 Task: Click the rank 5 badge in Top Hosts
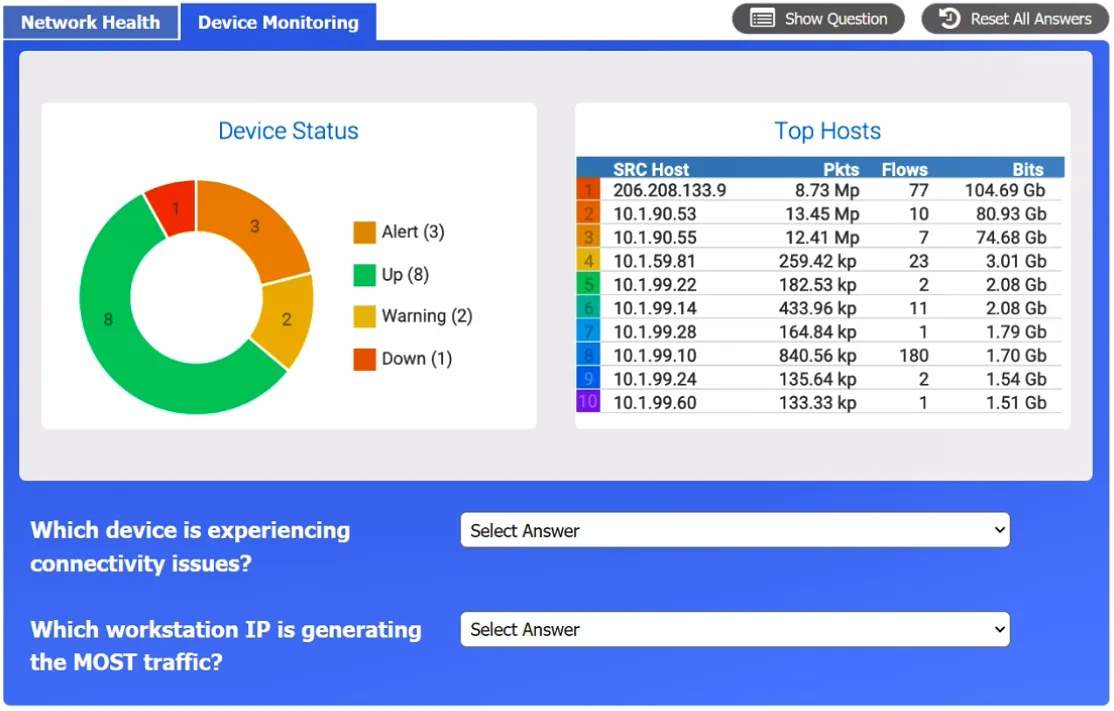[588, 284]
